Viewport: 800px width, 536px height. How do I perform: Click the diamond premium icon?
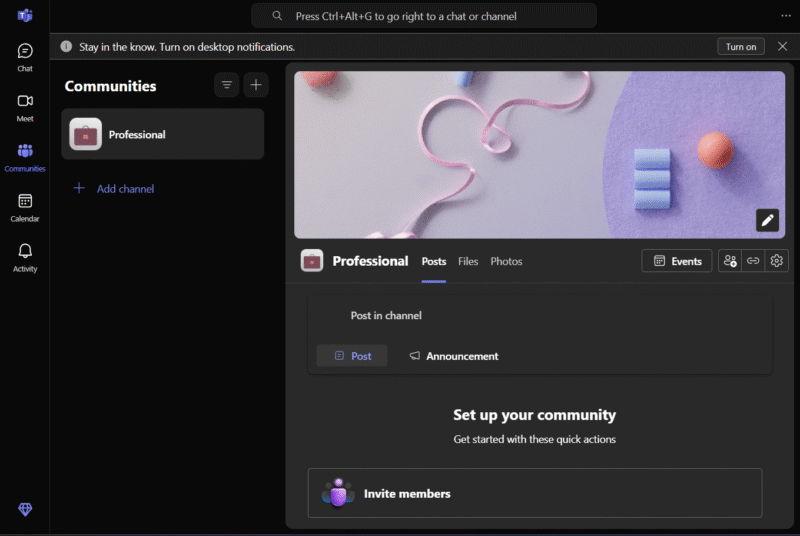click(25, 509)
